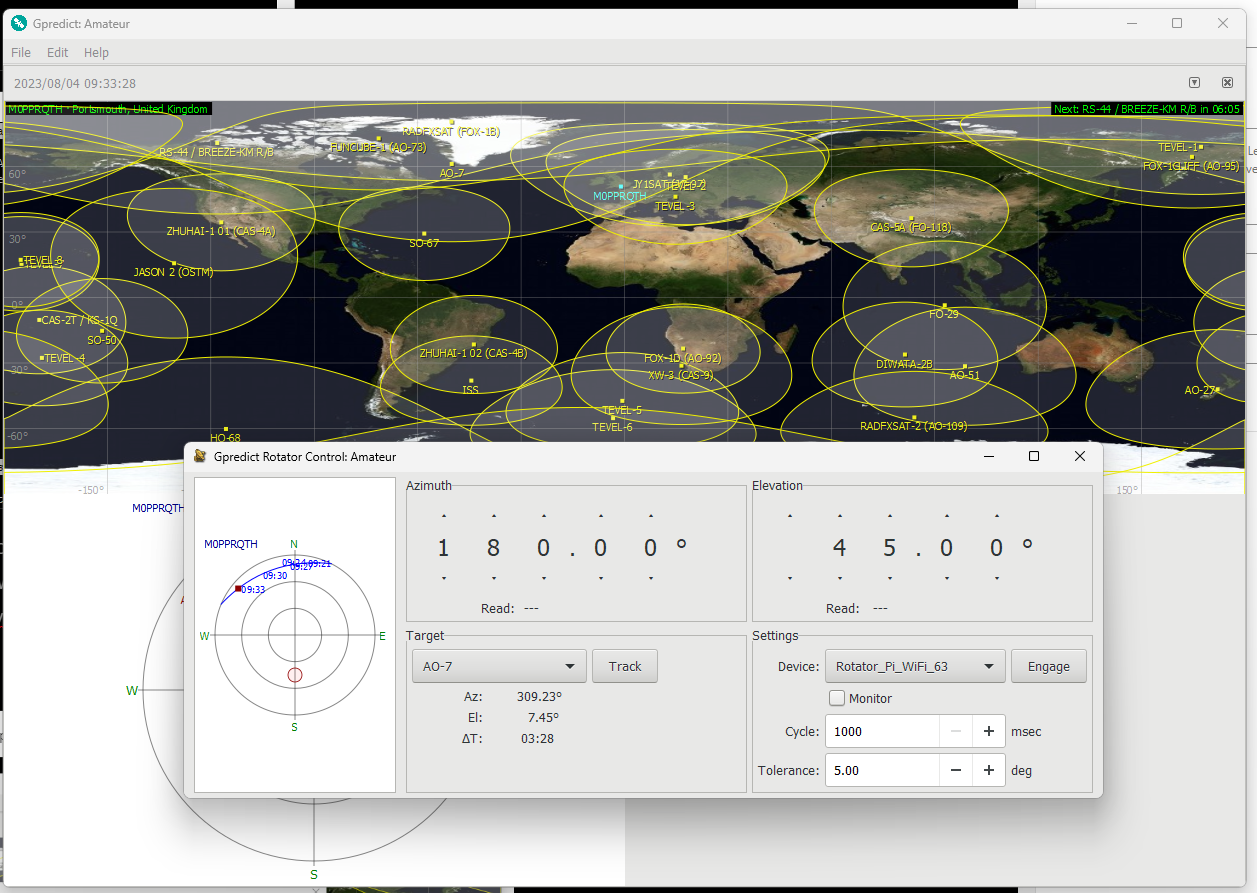Select the TEVEL-6 satellite on the map

(x=612, y=424)
